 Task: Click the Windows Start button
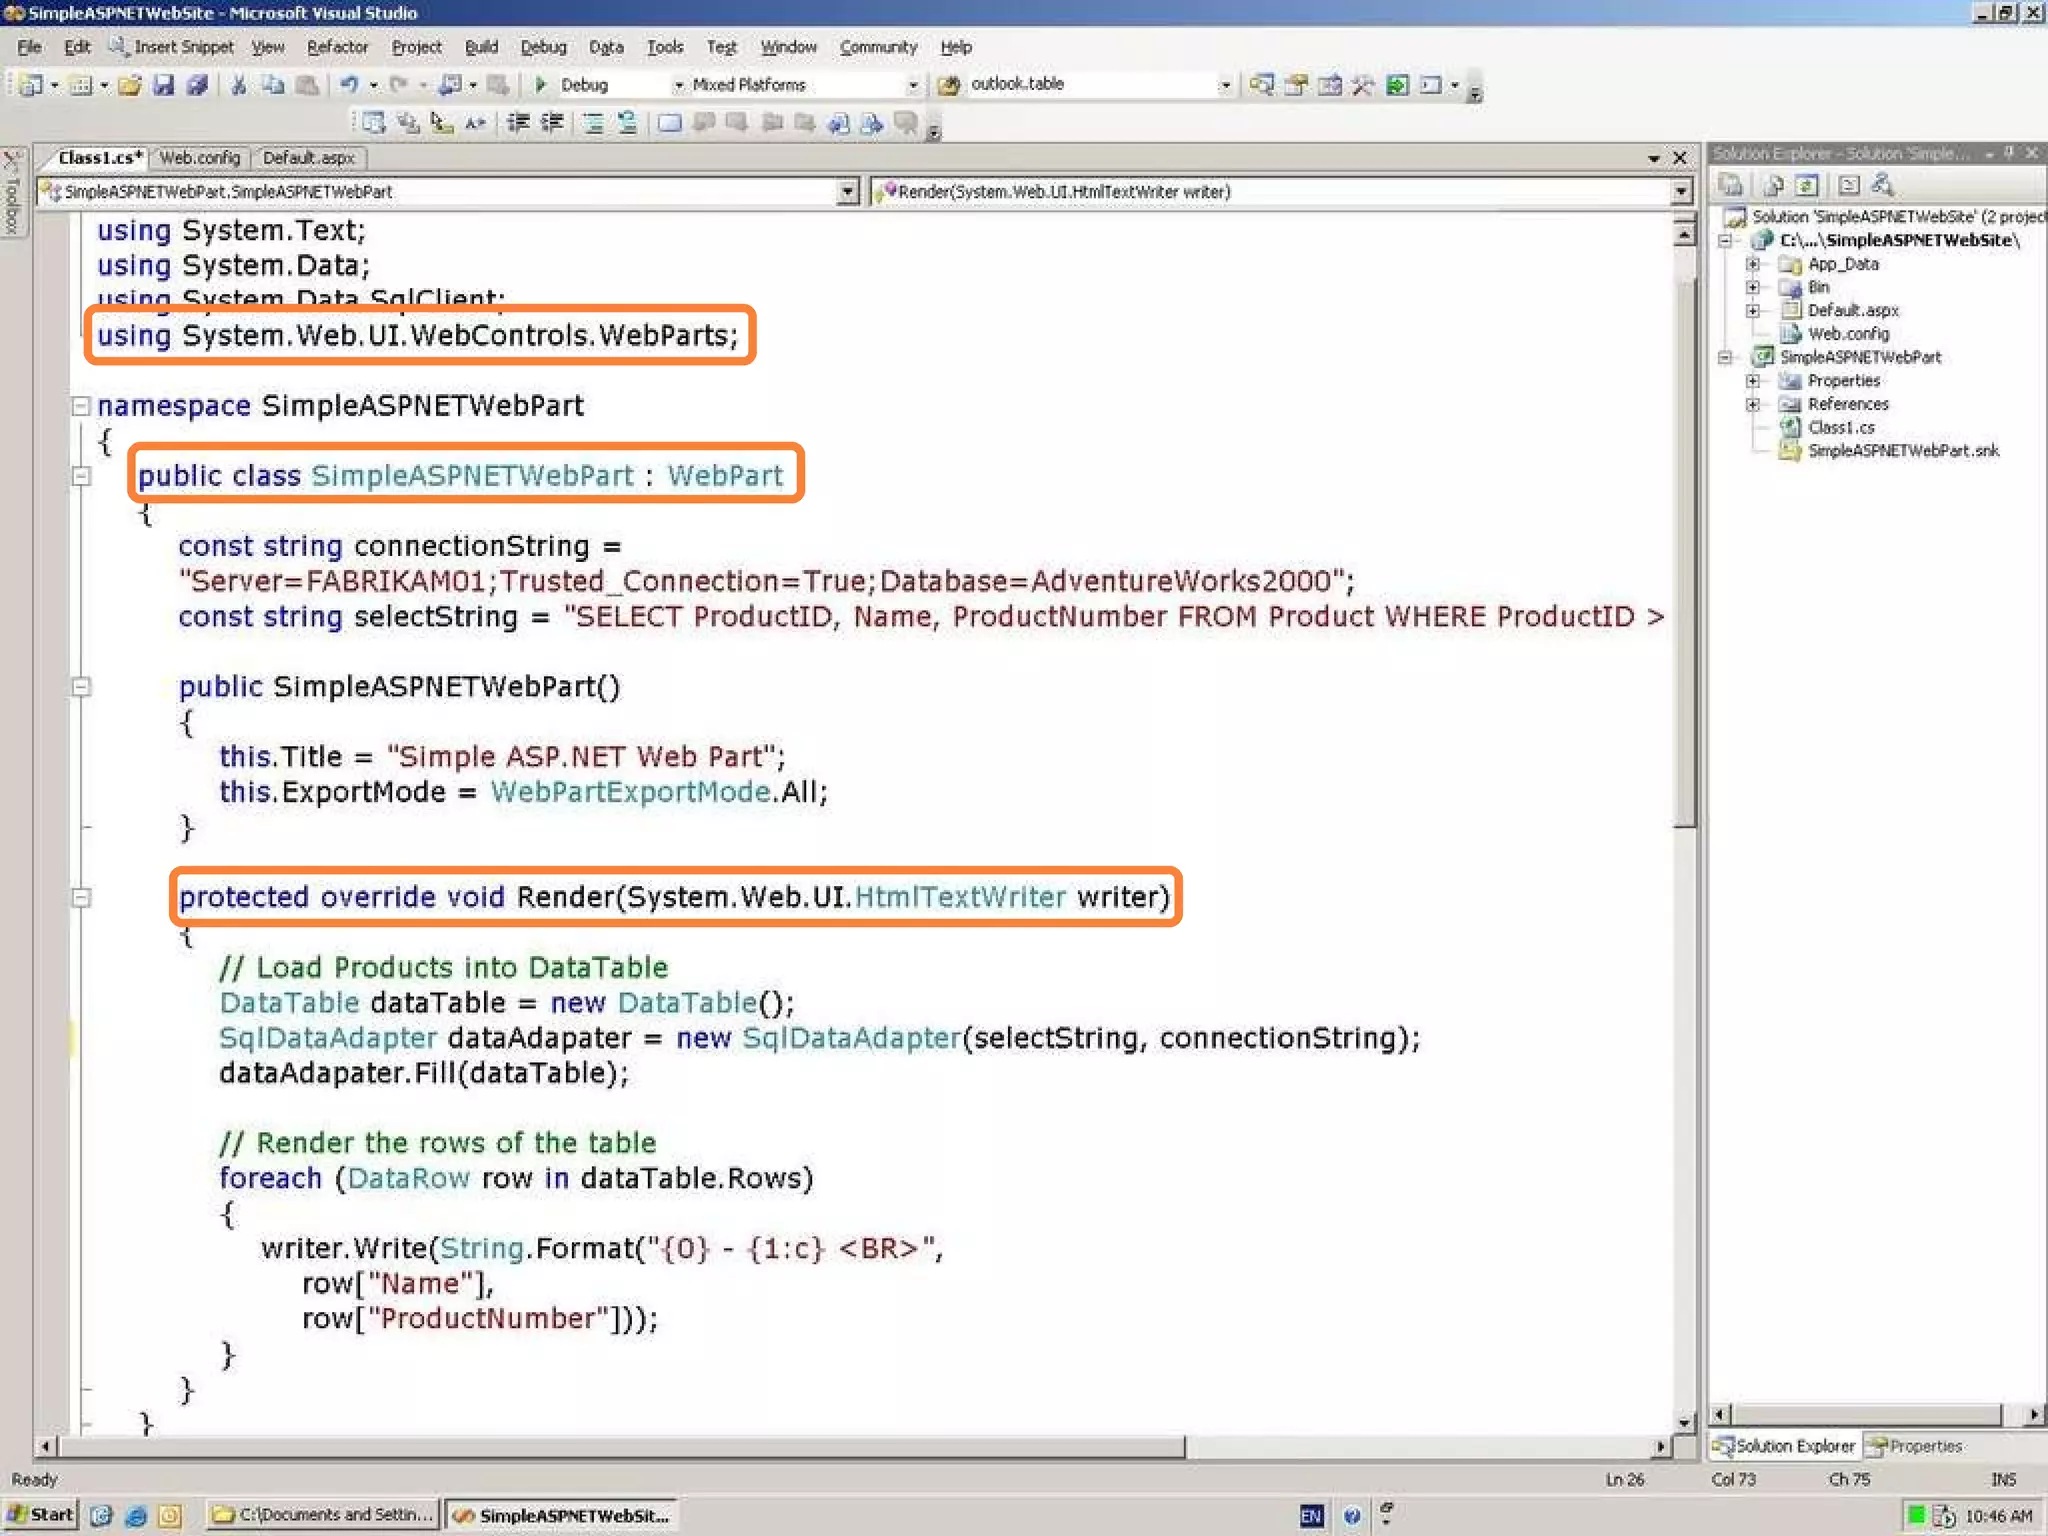tap(40, 1515)
